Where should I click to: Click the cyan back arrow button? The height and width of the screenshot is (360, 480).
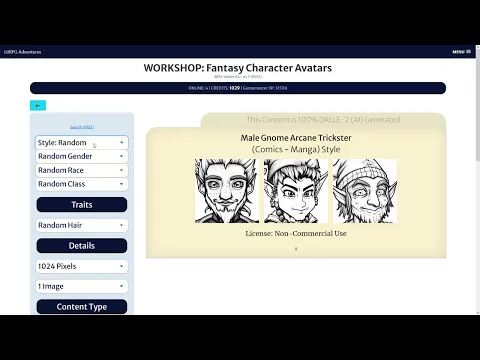pos(38,105)
